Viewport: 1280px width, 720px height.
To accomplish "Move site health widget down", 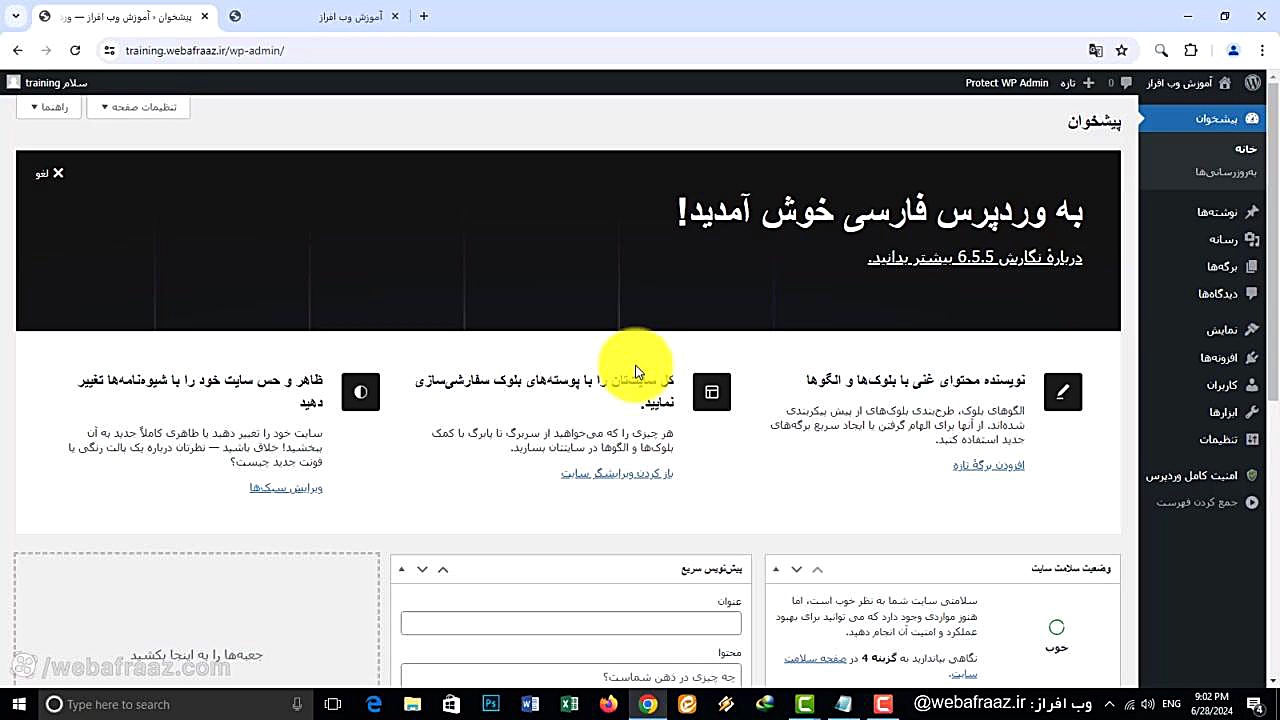I will click(796, 569).
